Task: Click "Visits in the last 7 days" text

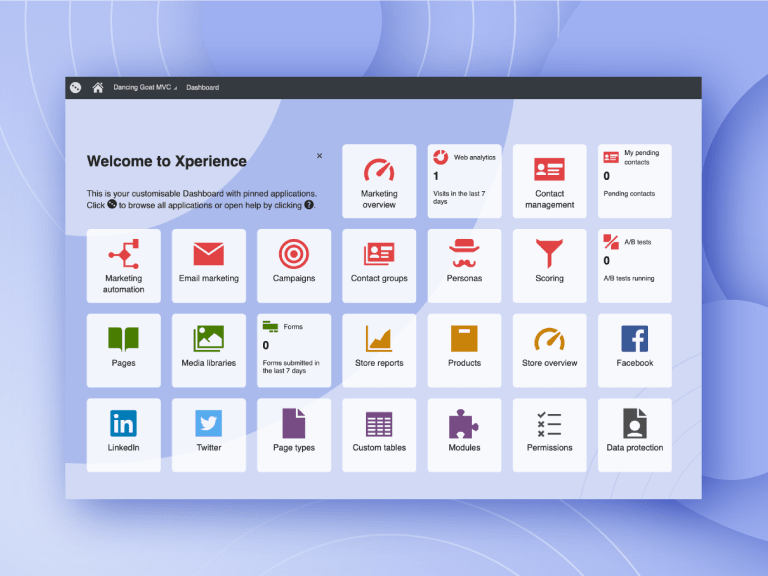Action: 459,197
